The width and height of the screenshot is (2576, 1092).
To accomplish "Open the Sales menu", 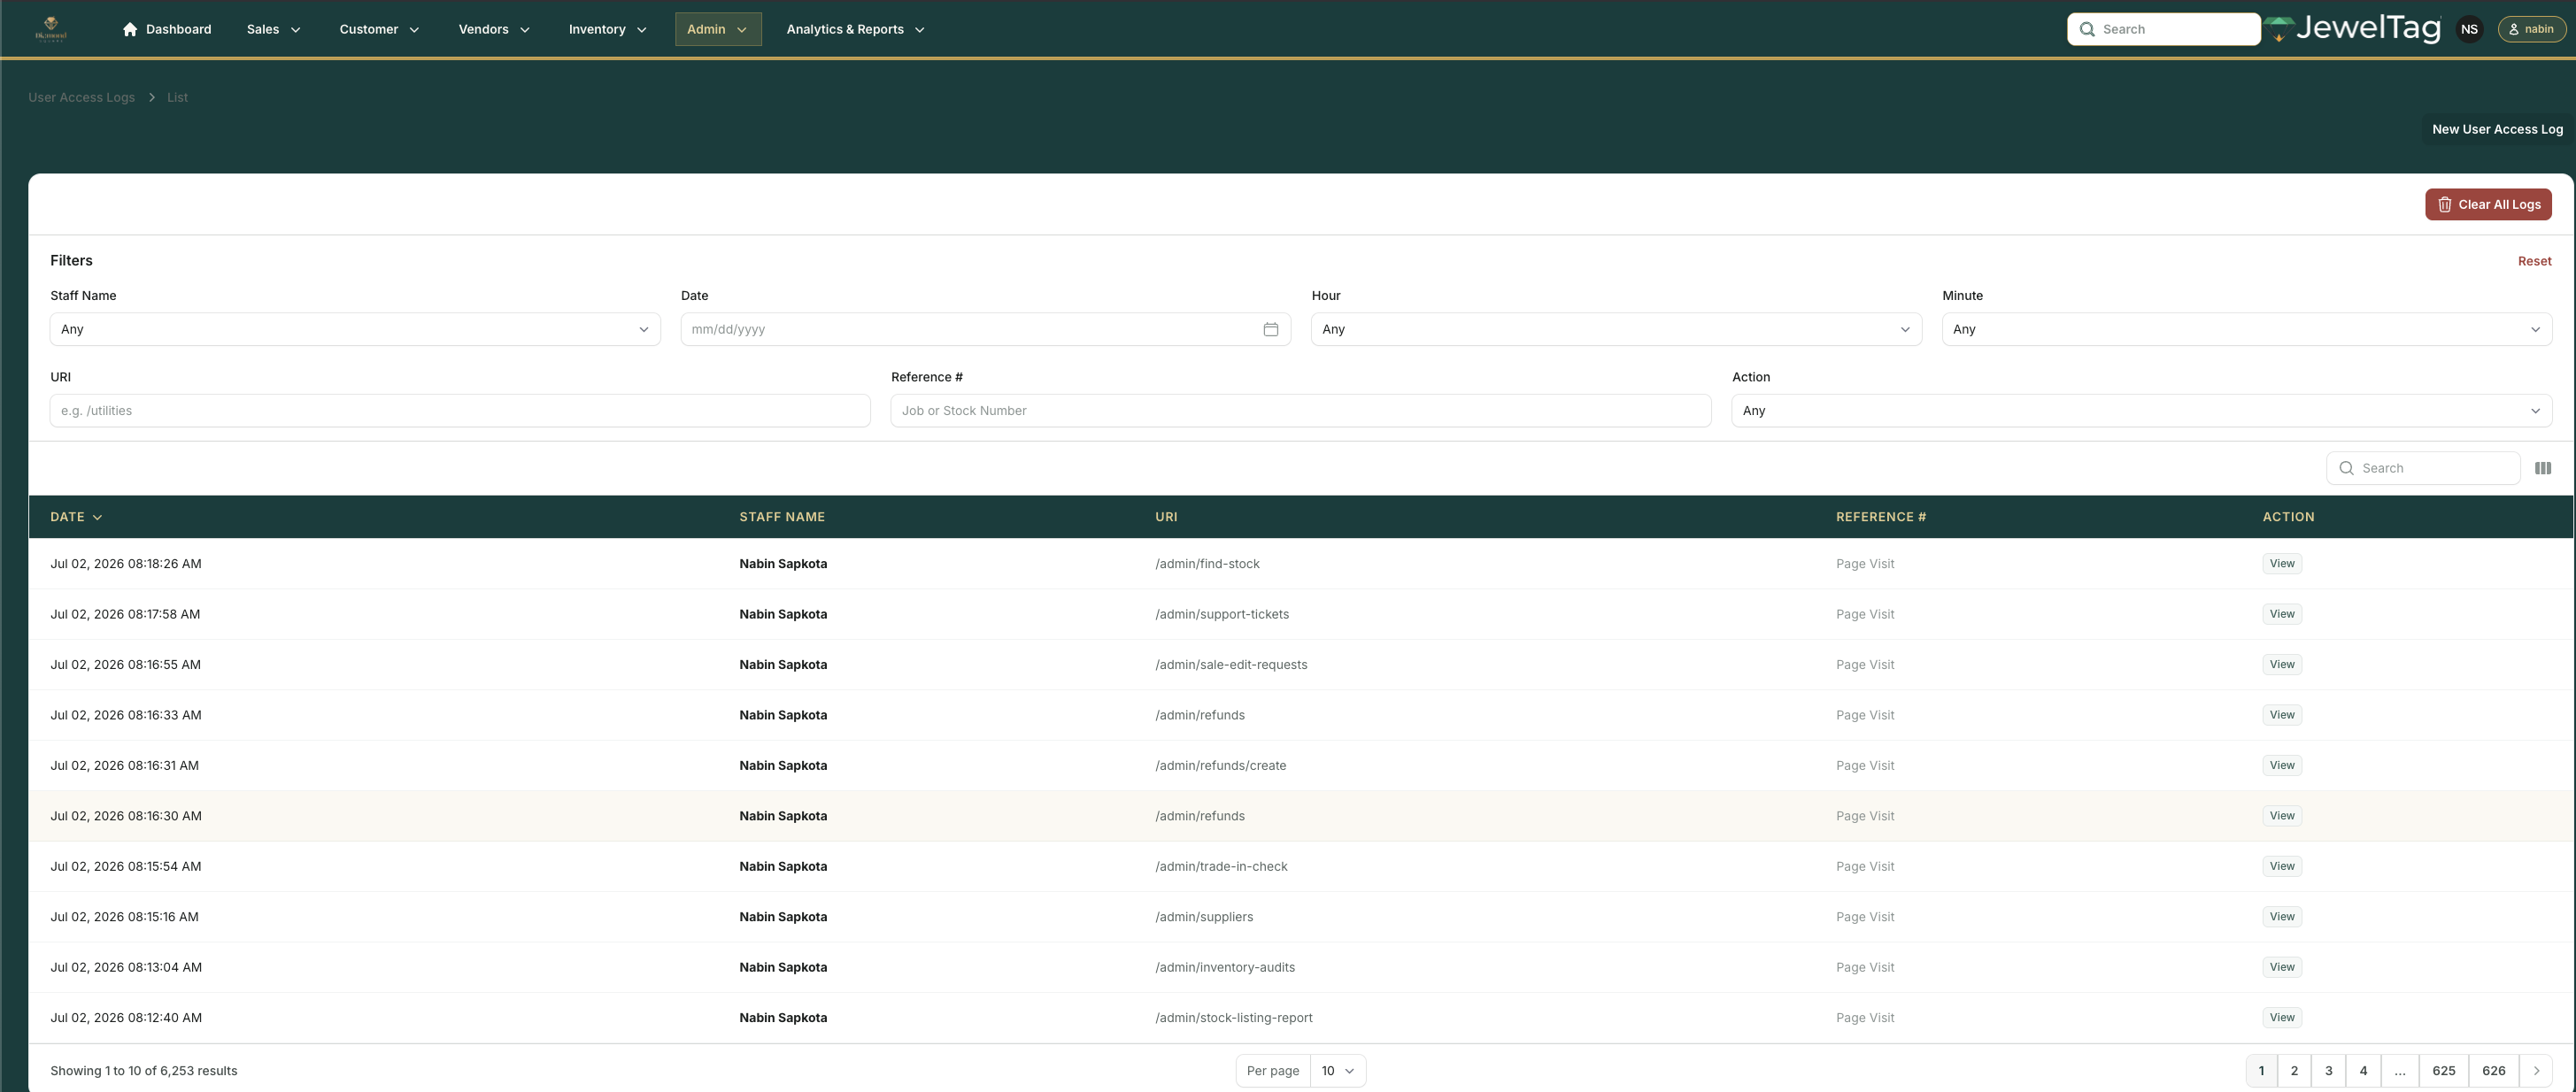I will 274,29.
